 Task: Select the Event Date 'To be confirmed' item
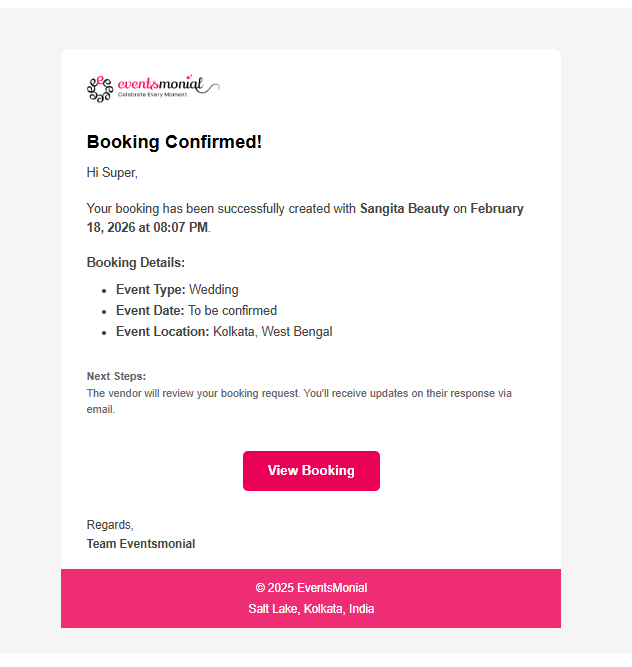click(196, 311)
